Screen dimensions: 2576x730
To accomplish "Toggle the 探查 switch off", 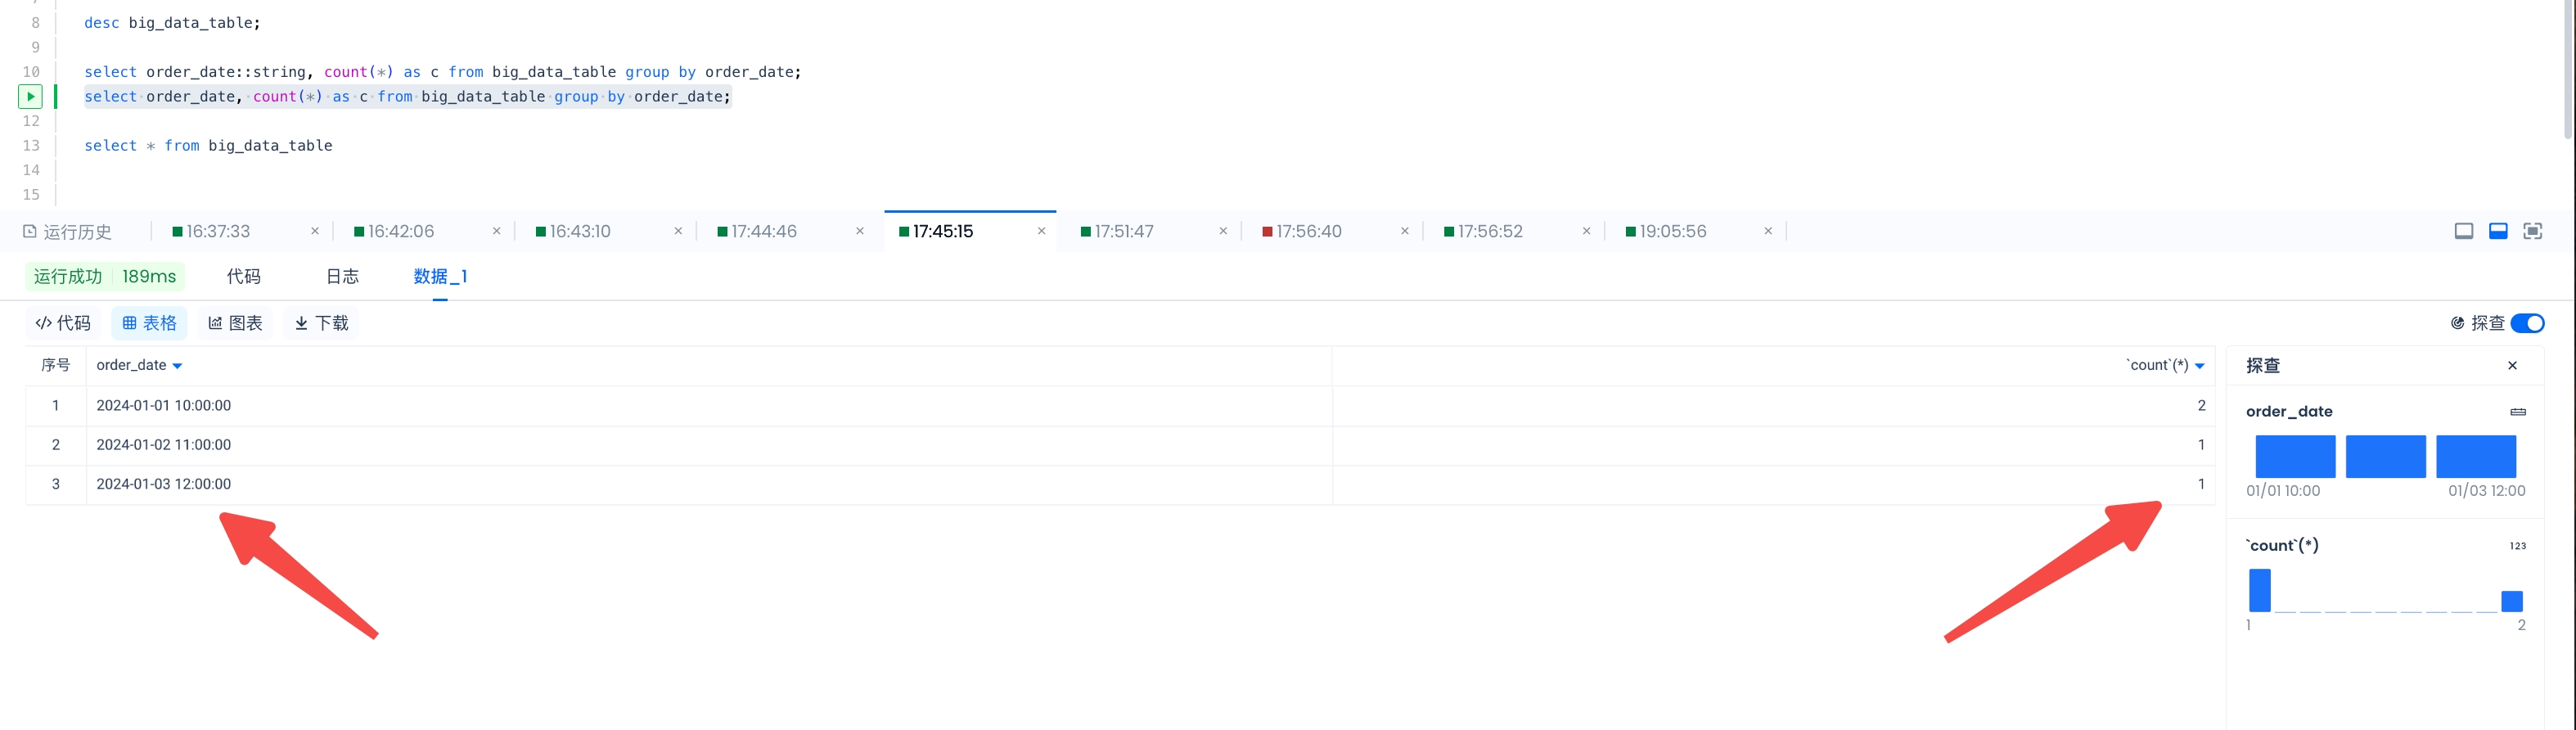I will [2527, 323].
